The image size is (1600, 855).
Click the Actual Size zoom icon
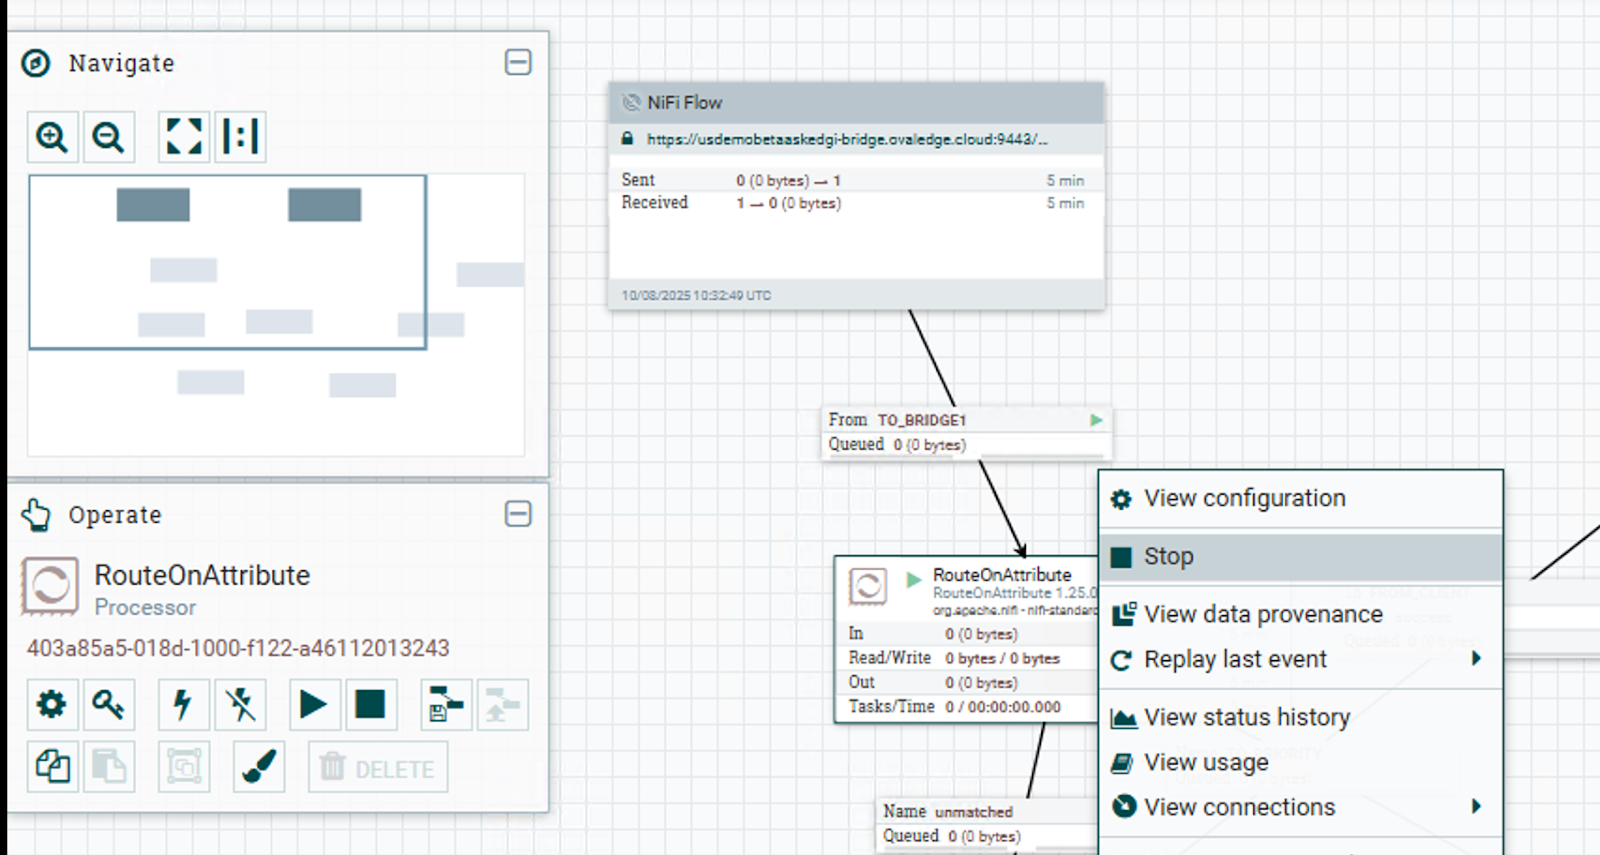click(240, 137)
